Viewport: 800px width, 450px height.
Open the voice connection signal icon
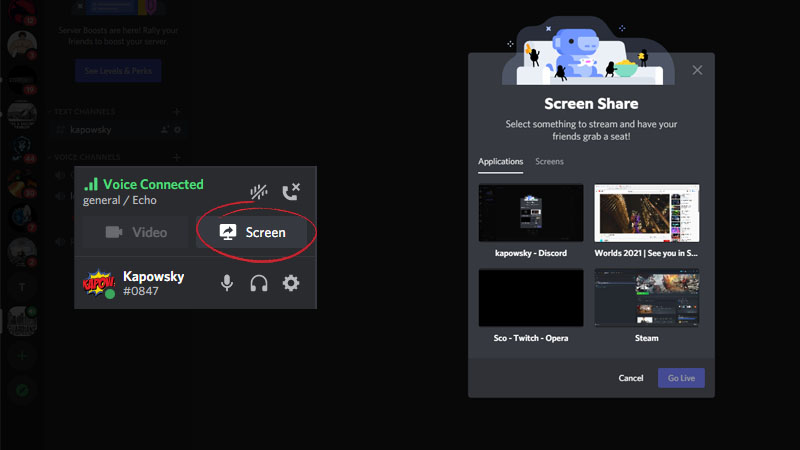91,184
